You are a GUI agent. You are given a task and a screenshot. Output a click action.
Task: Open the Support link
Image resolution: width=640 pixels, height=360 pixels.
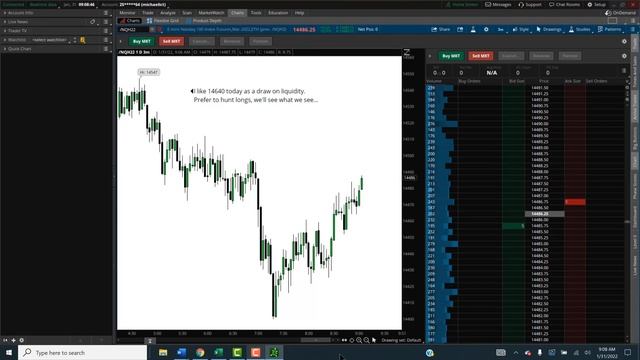tap(530, 4)
